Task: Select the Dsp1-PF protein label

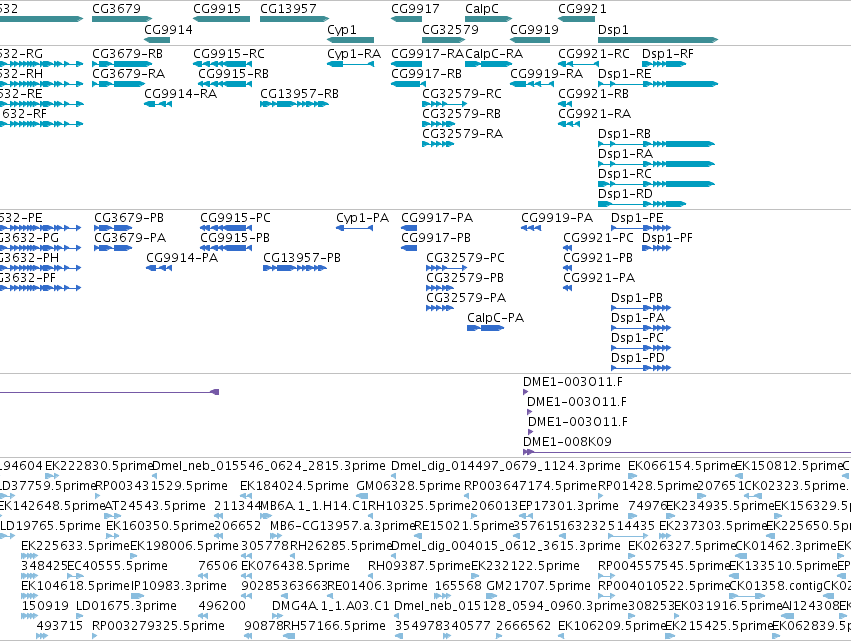Action: pyautogui.click(x=668, y=238)
